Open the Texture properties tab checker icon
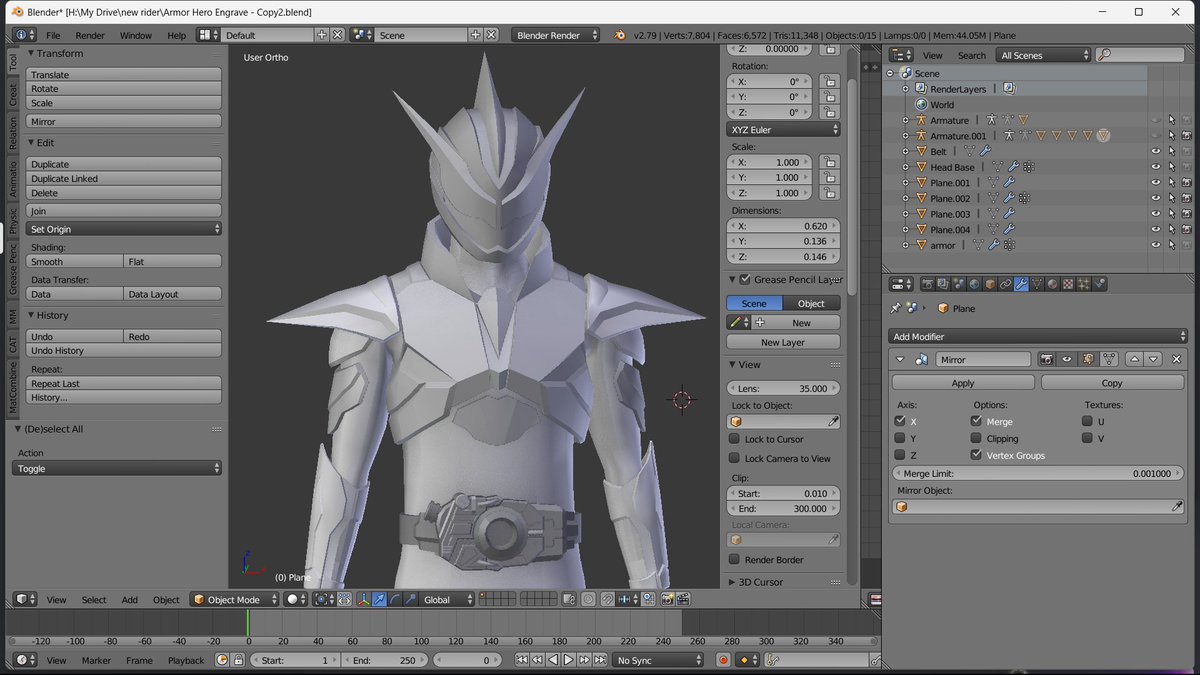 coord(1068,284)
